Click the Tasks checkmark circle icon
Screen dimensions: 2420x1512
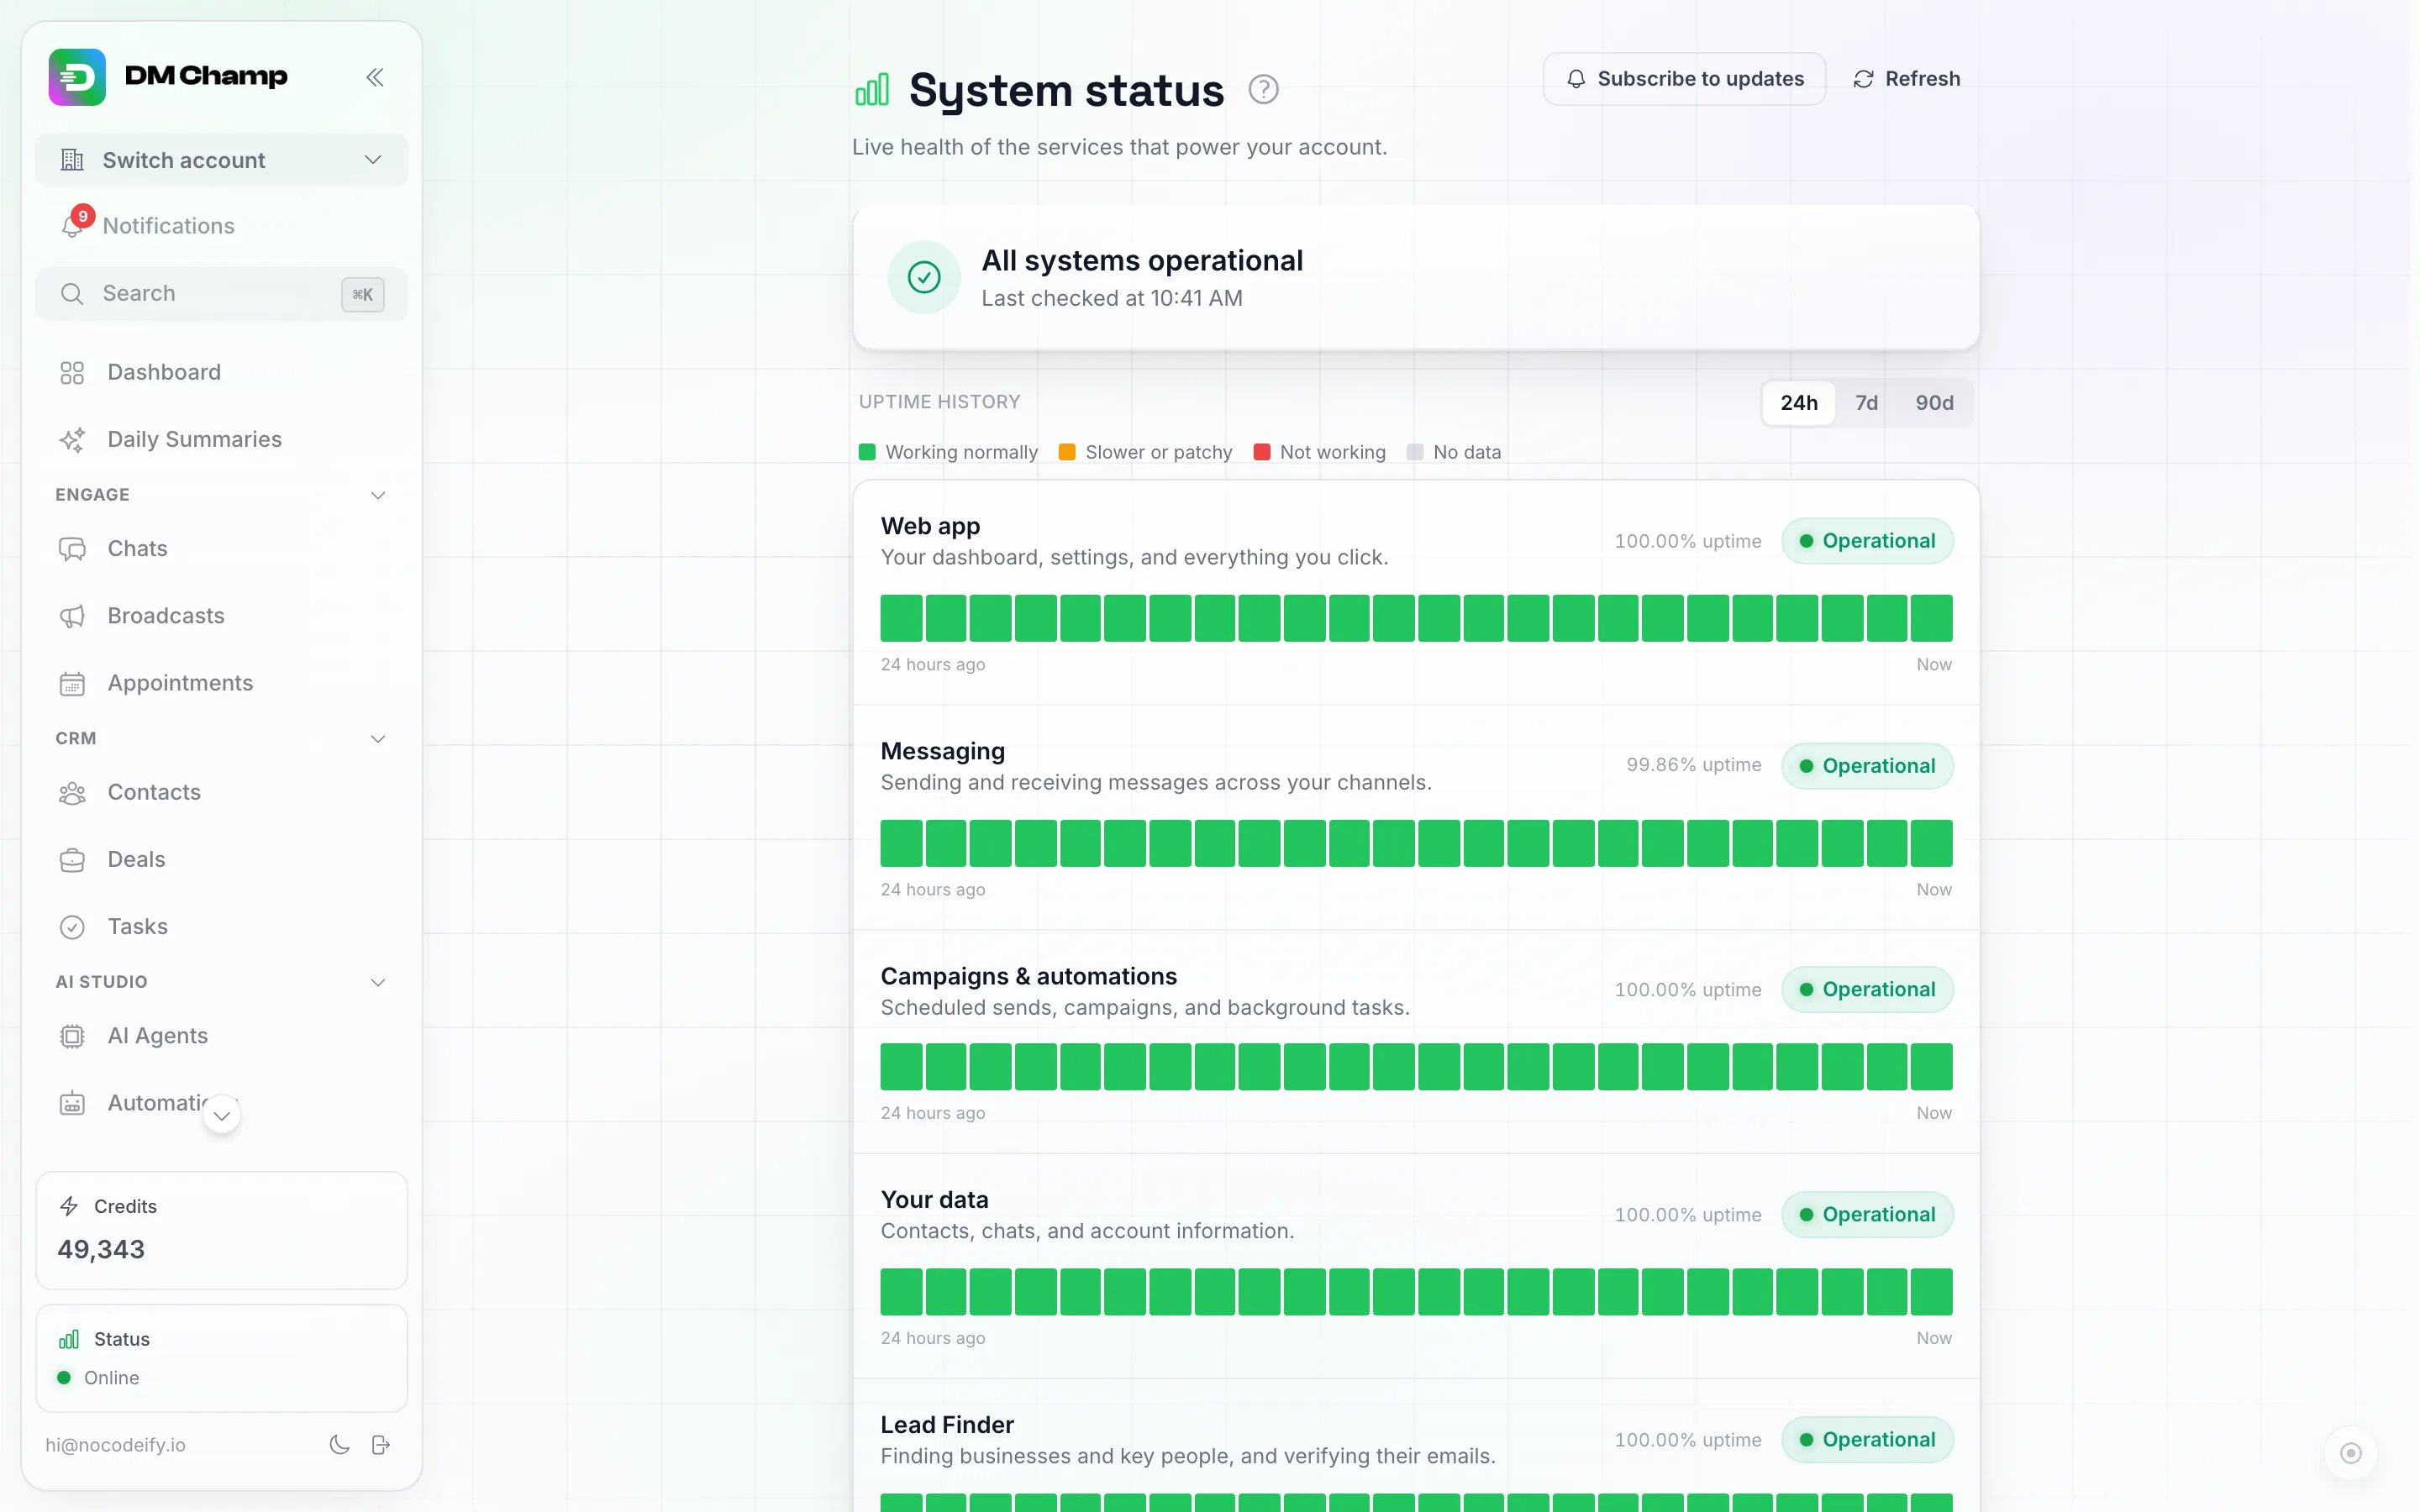(x=72, y=927)
